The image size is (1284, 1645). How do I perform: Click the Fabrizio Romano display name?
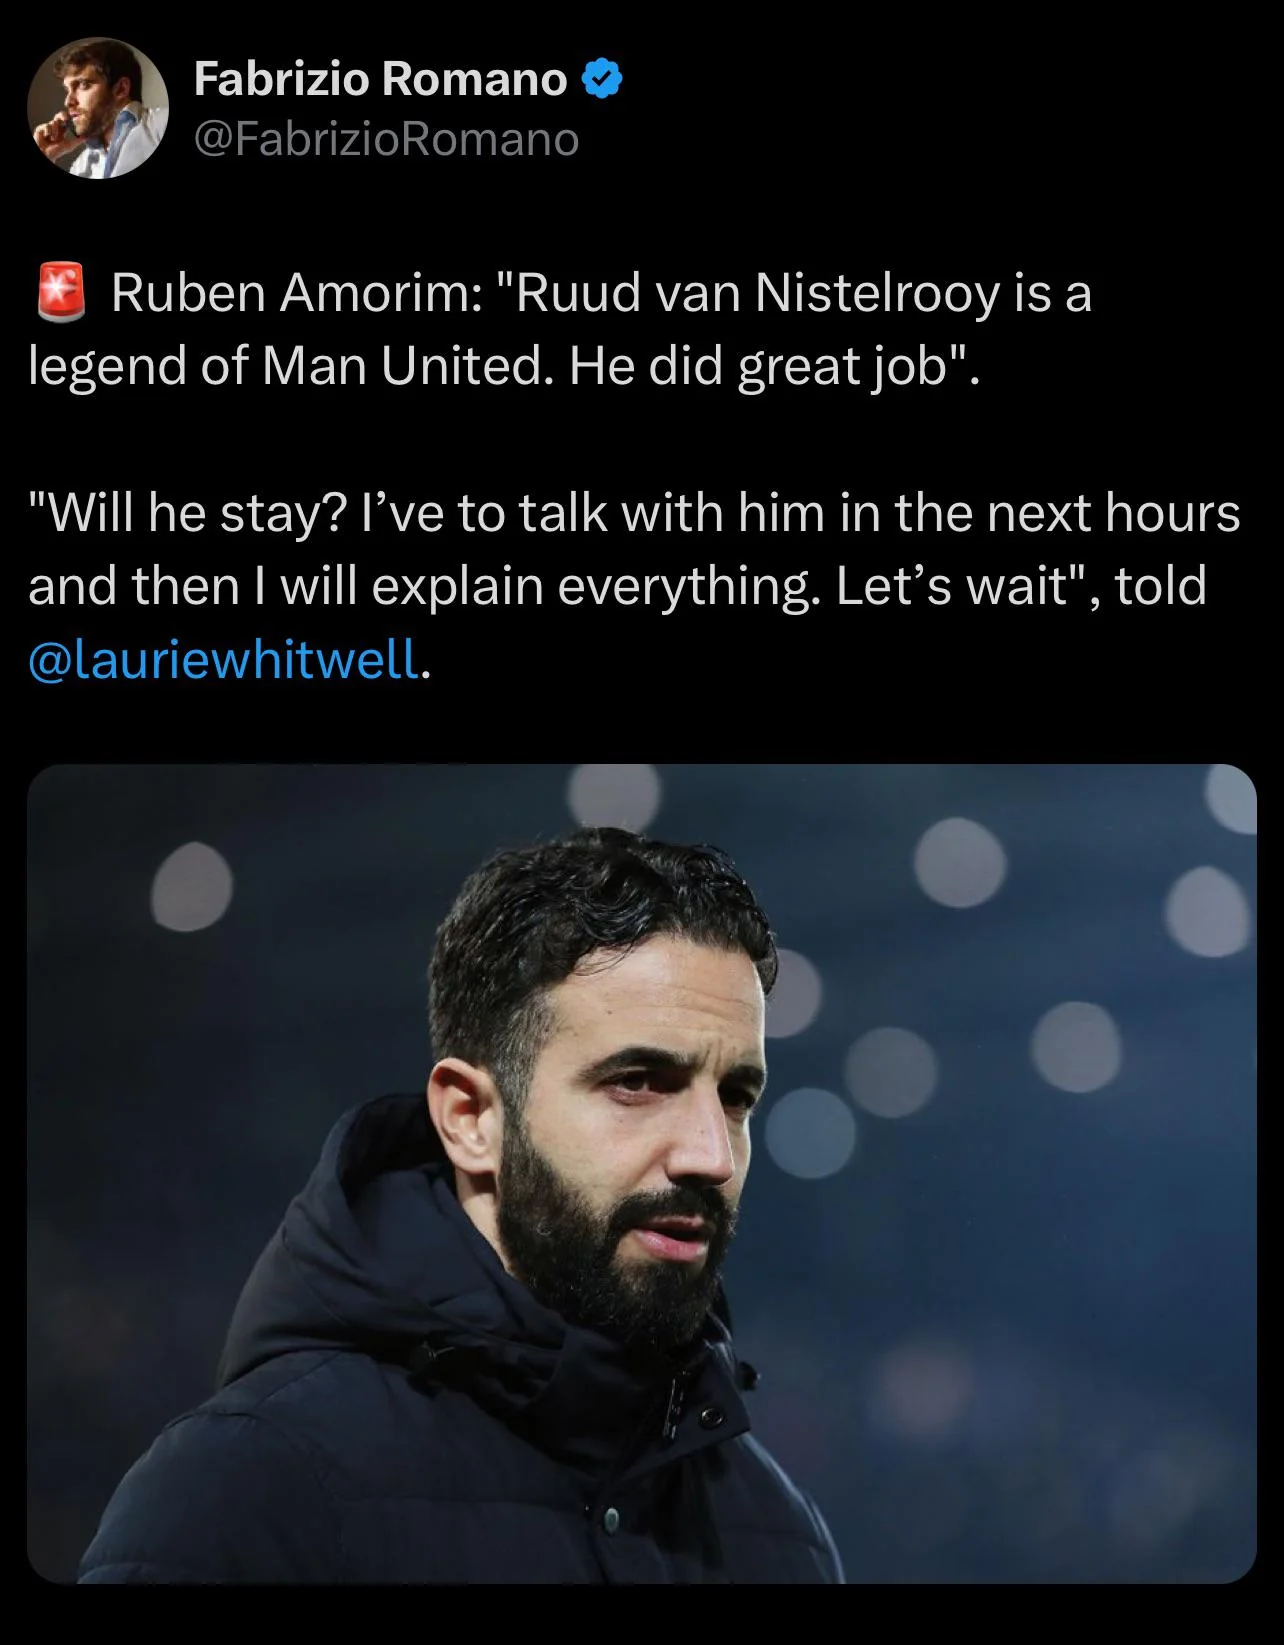pos(381,79)
